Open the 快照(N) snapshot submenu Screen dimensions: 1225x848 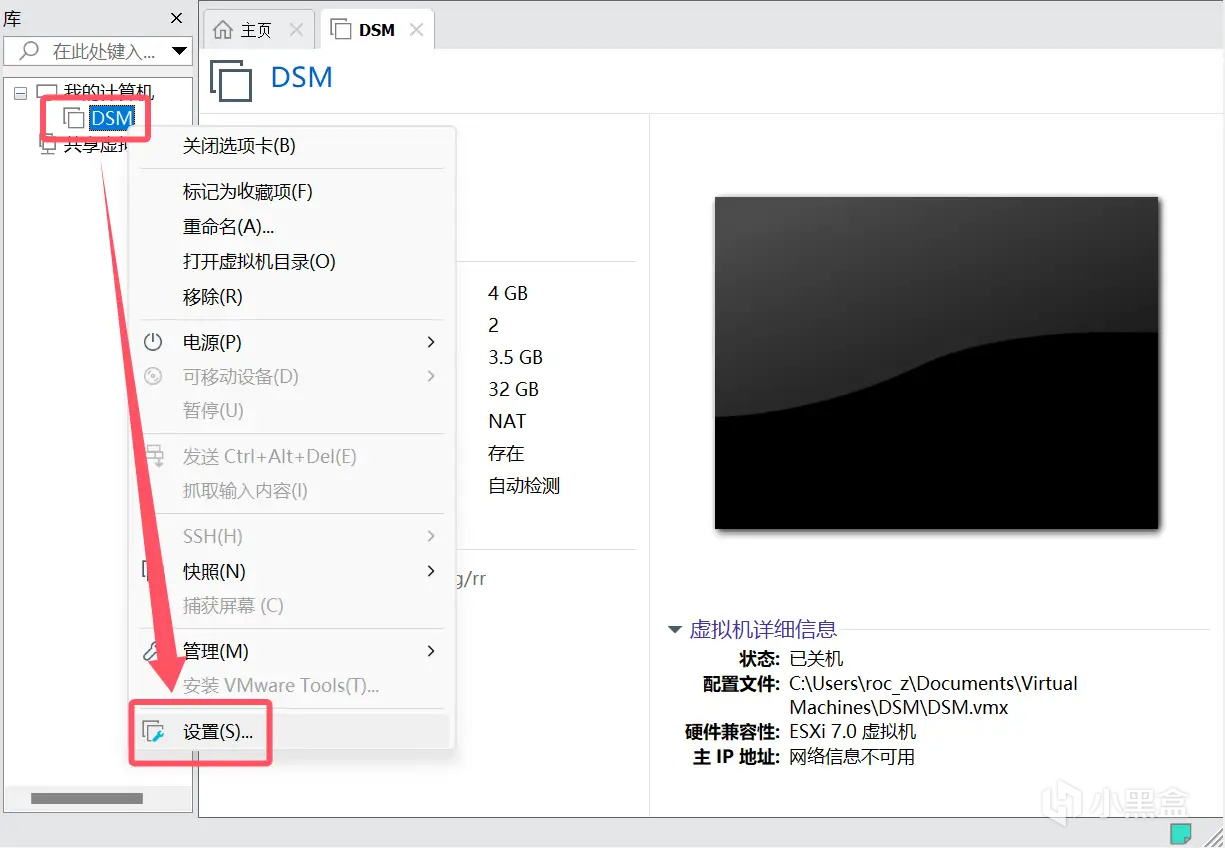292,571
